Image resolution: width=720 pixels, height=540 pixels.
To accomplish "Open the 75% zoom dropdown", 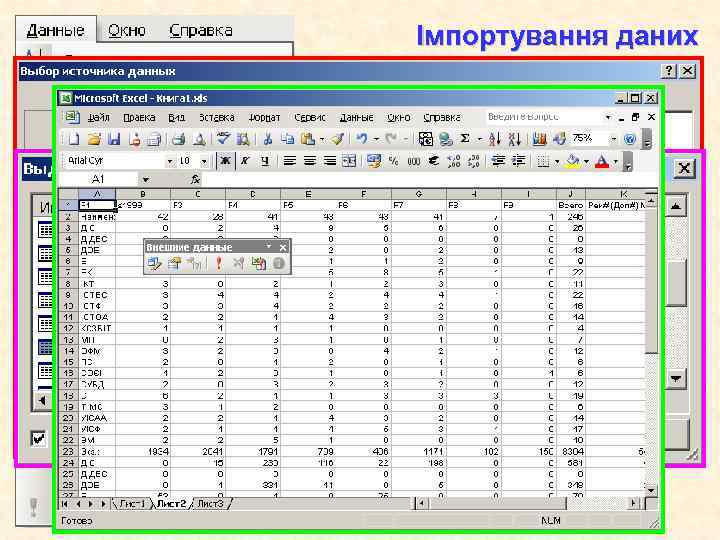I will [x=613, y=139].
